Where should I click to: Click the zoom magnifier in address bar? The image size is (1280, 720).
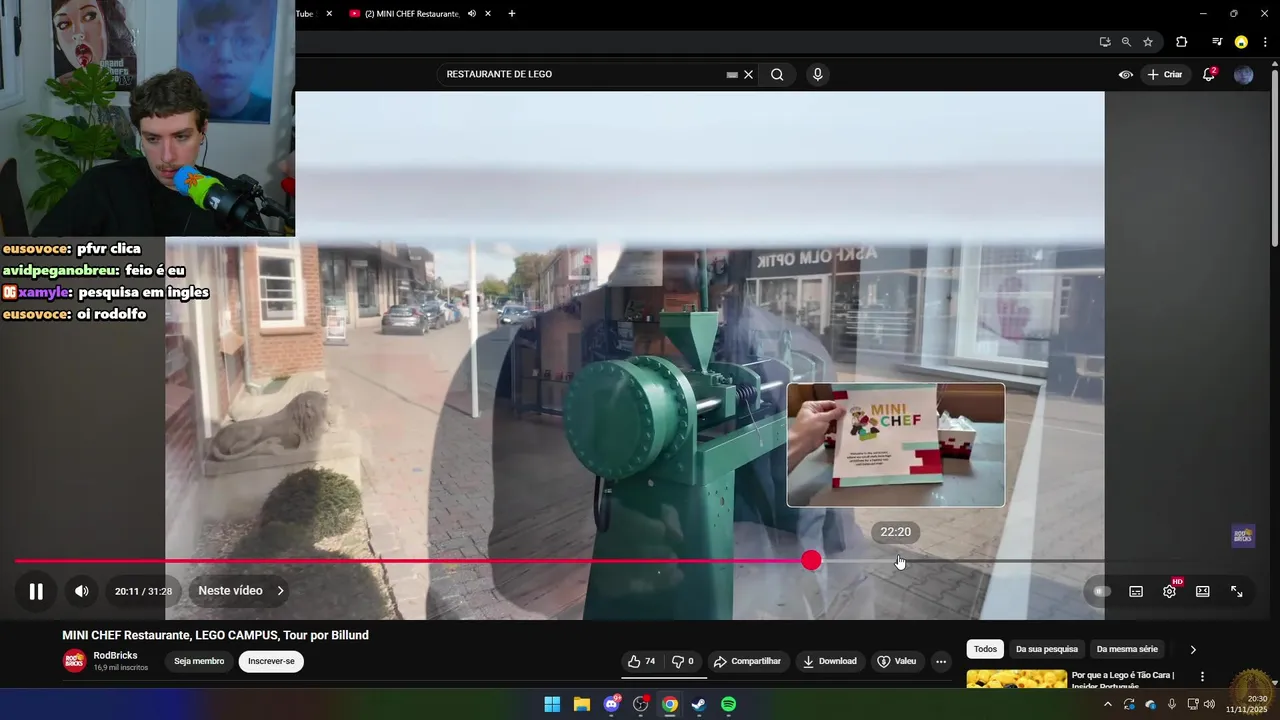tap(1126, 42)
